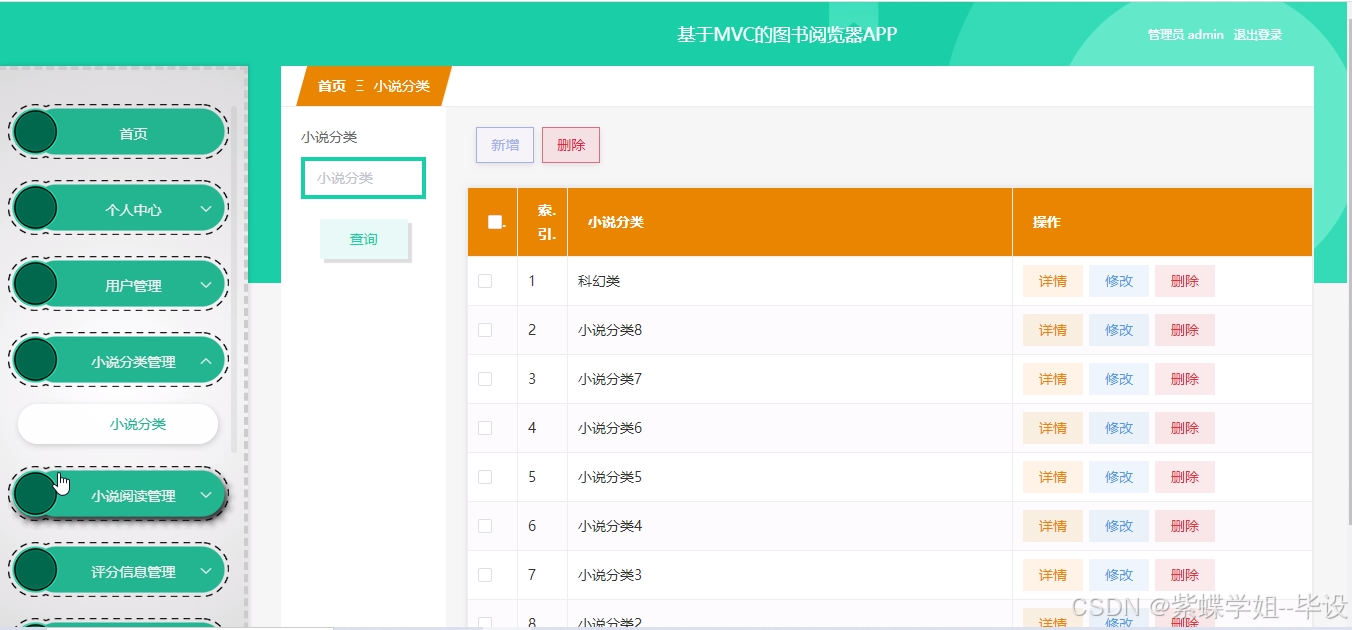Collapse the 小说分类管理 sidebar menu
Image resolution: width=1352 pixels, height=630 pixels.
[x=119, y=362]
